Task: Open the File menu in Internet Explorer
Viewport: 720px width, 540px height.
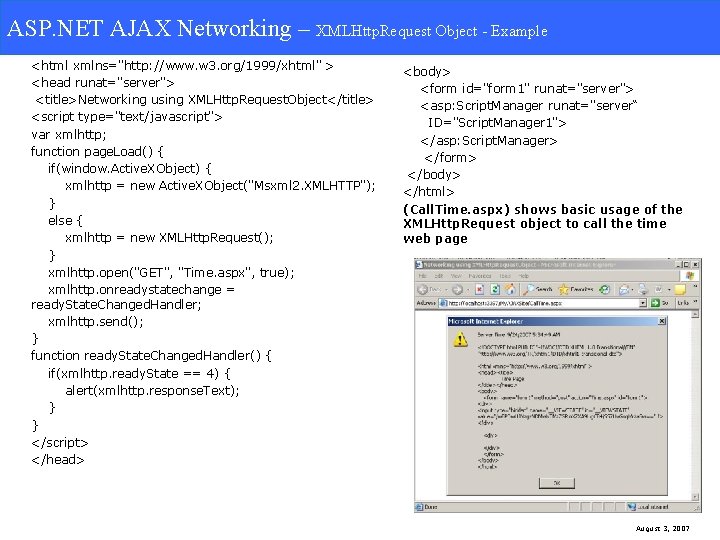Action: click(422, 276)
